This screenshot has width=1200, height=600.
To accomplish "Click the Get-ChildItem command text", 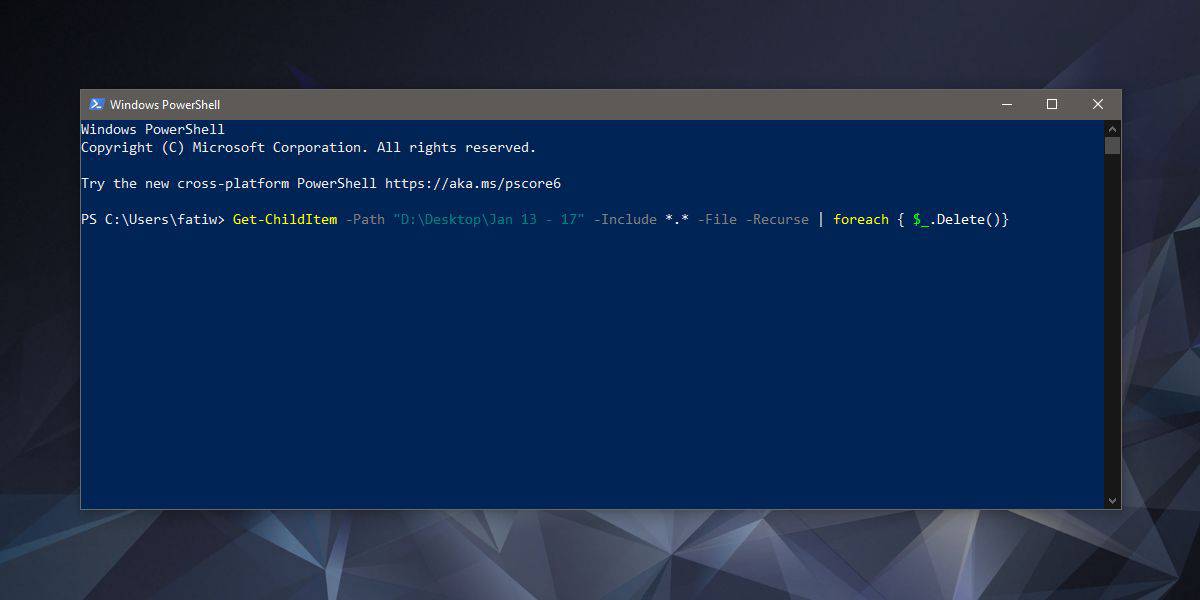I will point(284,219).
